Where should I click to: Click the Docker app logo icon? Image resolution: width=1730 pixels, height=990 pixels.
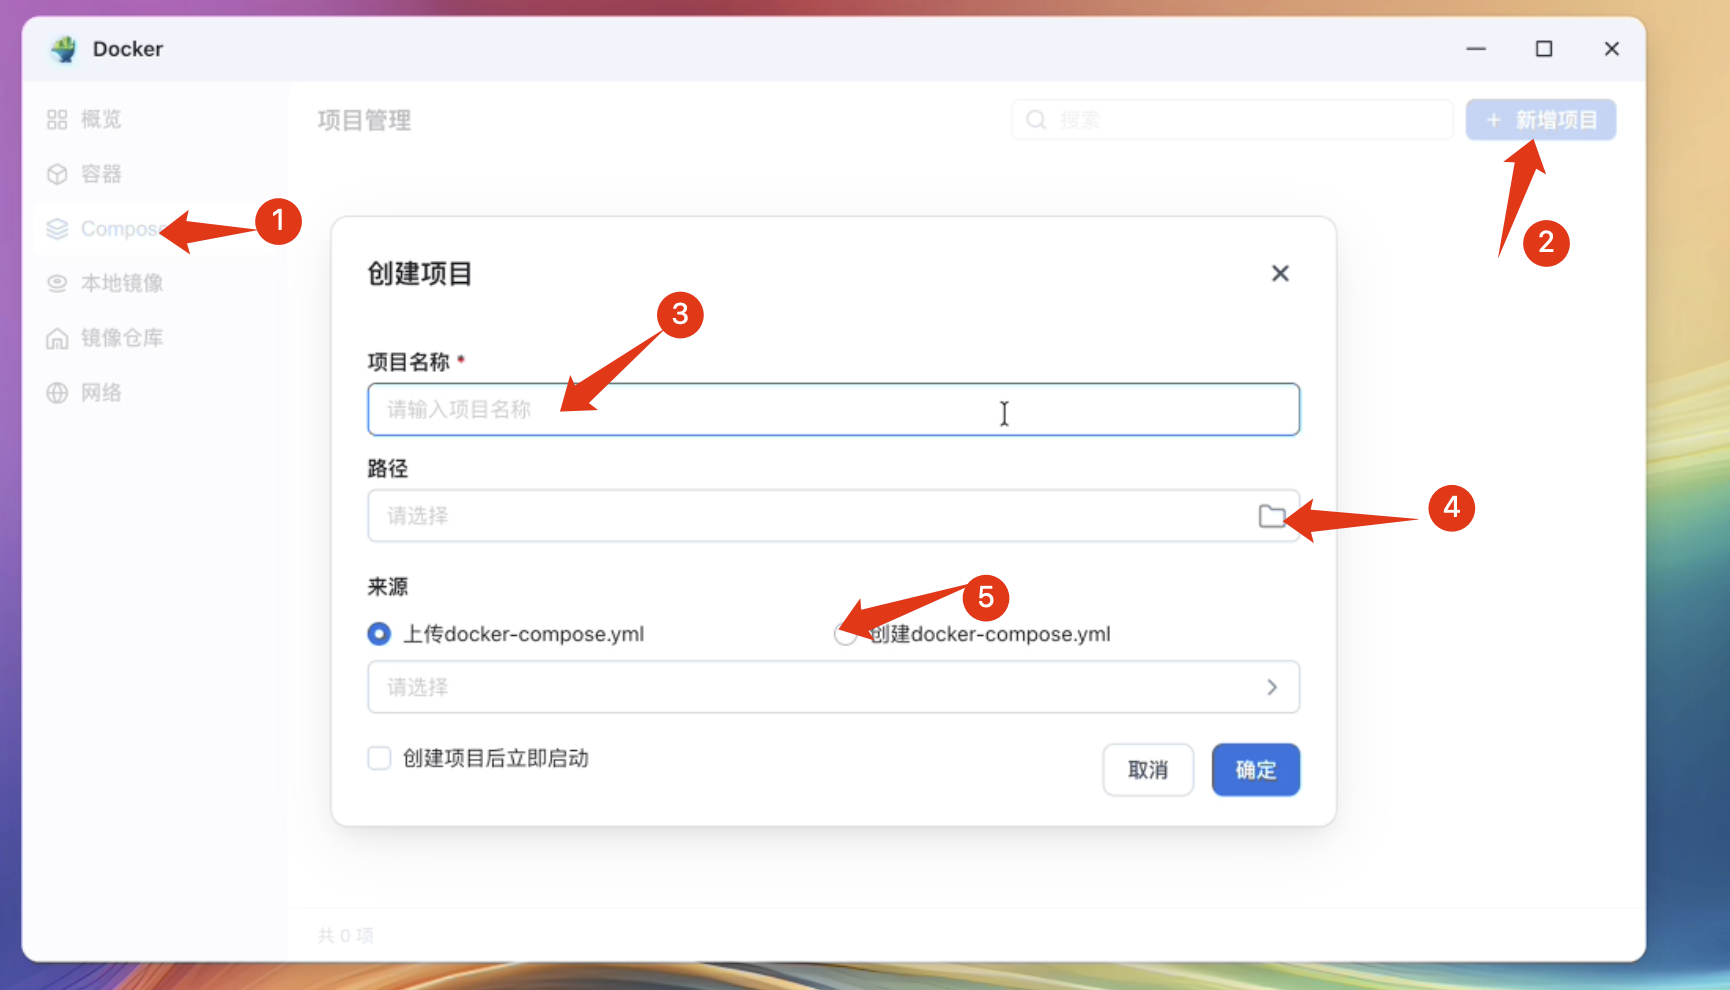(65, 49)
